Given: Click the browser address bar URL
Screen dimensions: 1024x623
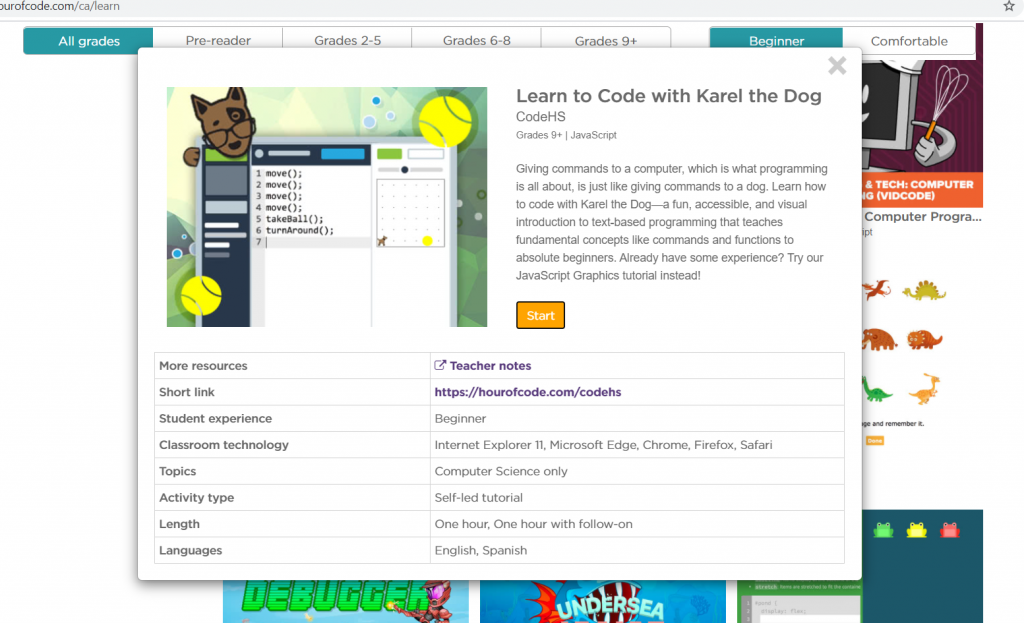Looking at the screenshot, I should pos(60,6).
